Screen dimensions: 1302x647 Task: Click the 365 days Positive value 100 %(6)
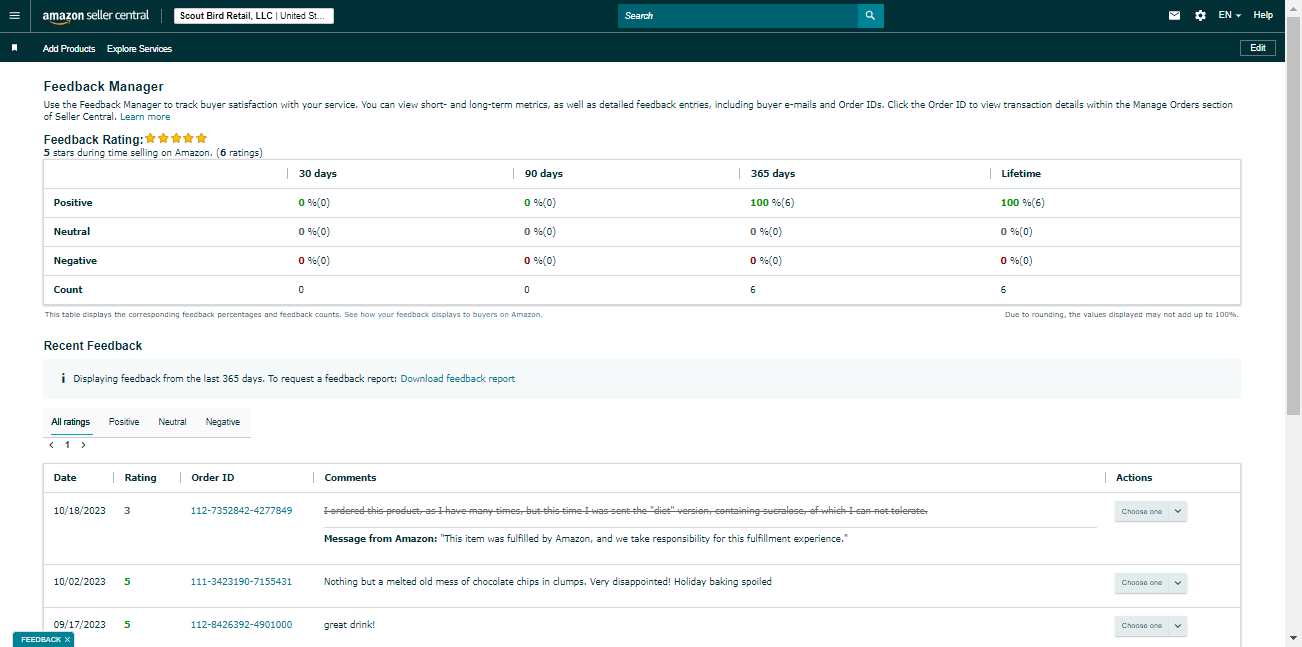coord(772,203)
